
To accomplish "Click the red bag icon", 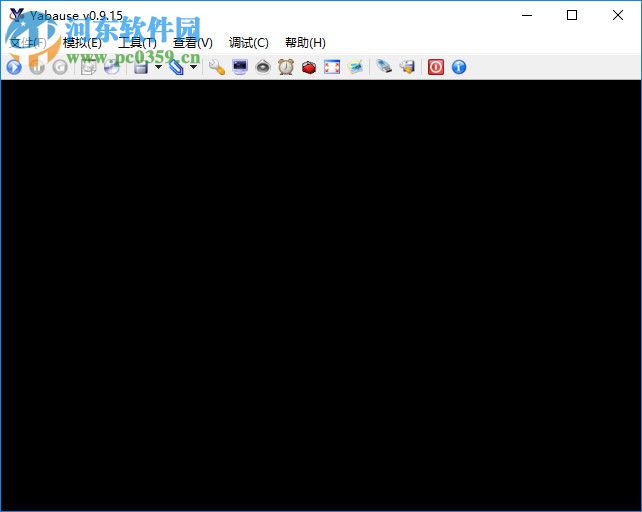I will 309,67.
